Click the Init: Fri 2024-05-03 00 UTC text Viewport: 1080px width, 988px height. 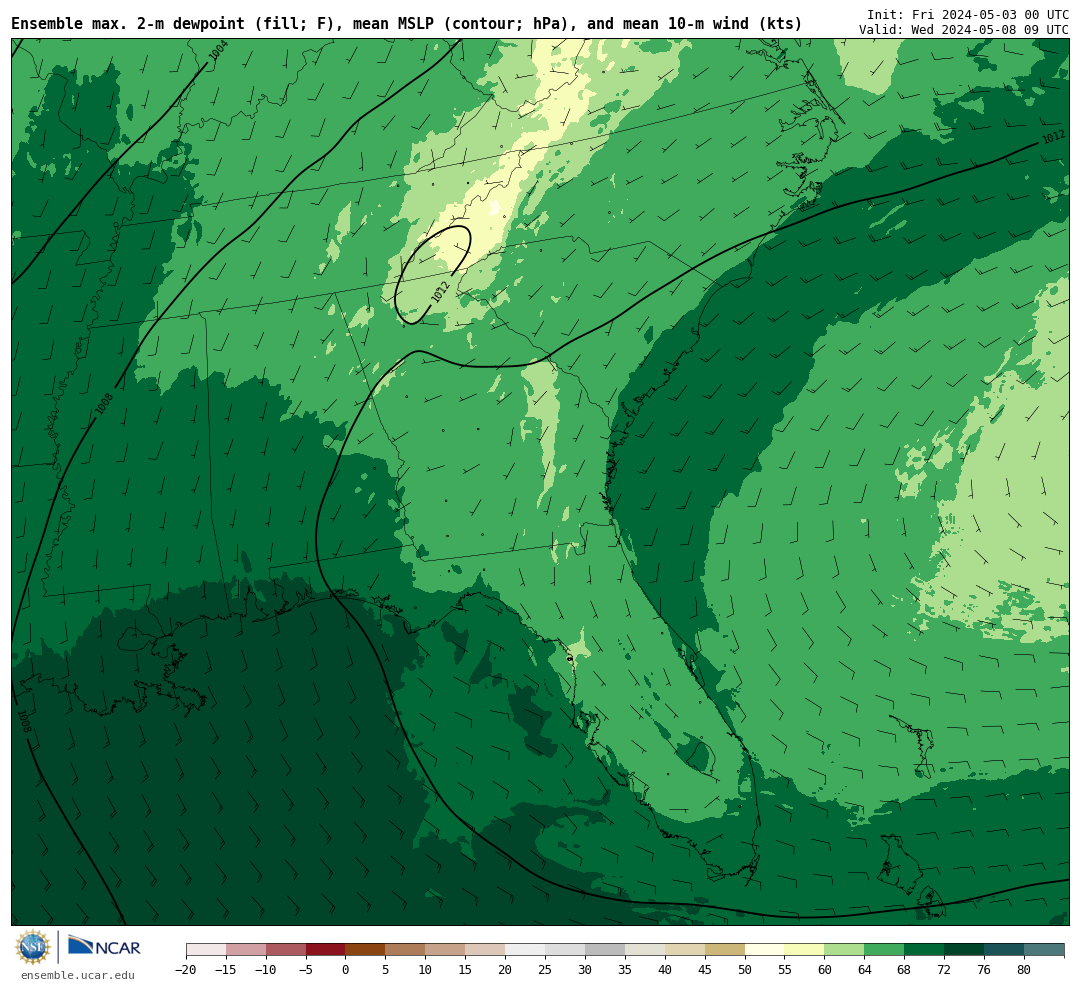pos(968,14)
